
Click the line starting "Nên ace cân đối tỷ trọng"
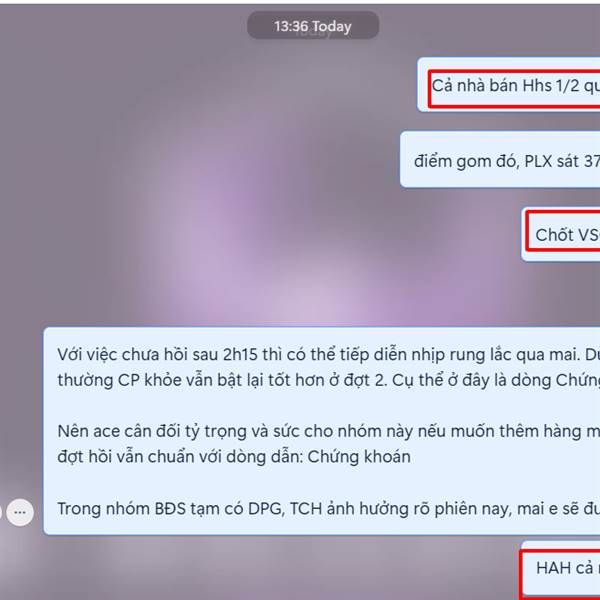[328, 431]
